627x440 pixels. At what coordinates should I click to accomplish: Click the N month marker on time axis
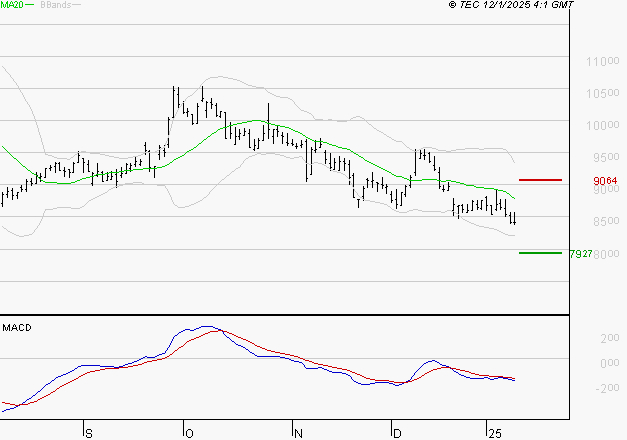coord(298,434)
